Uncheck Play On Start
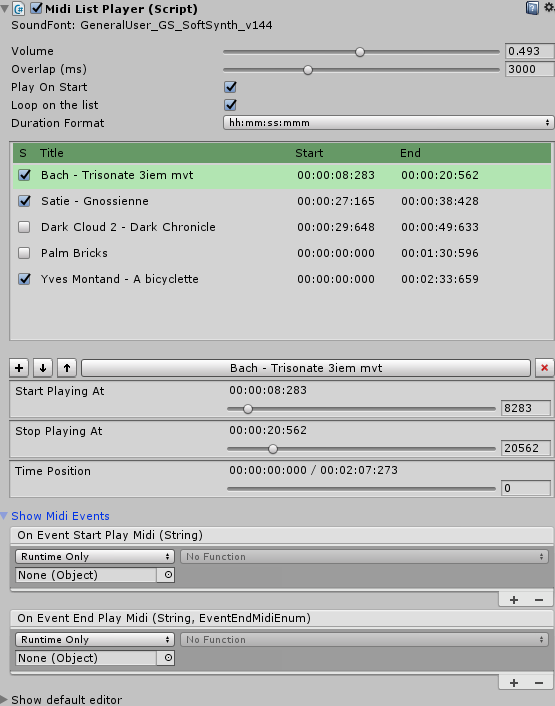Viewport: 555px width, 706px height. click(x=230, y=87)
